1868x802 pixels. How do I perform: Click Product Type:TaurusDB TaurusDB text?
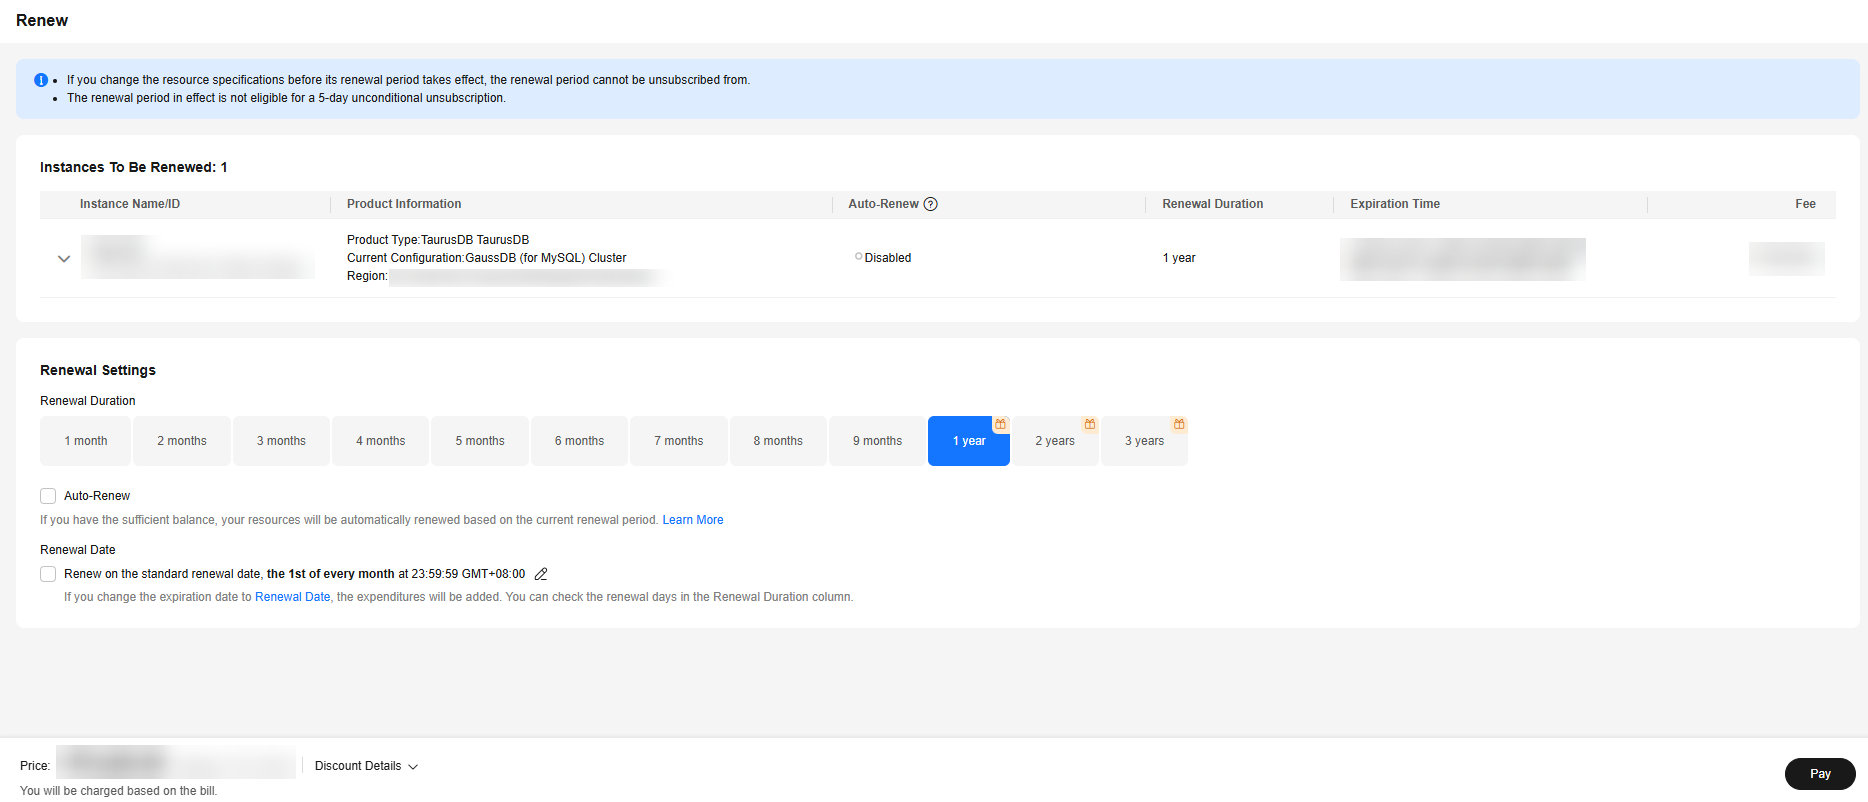coord(438,240)
